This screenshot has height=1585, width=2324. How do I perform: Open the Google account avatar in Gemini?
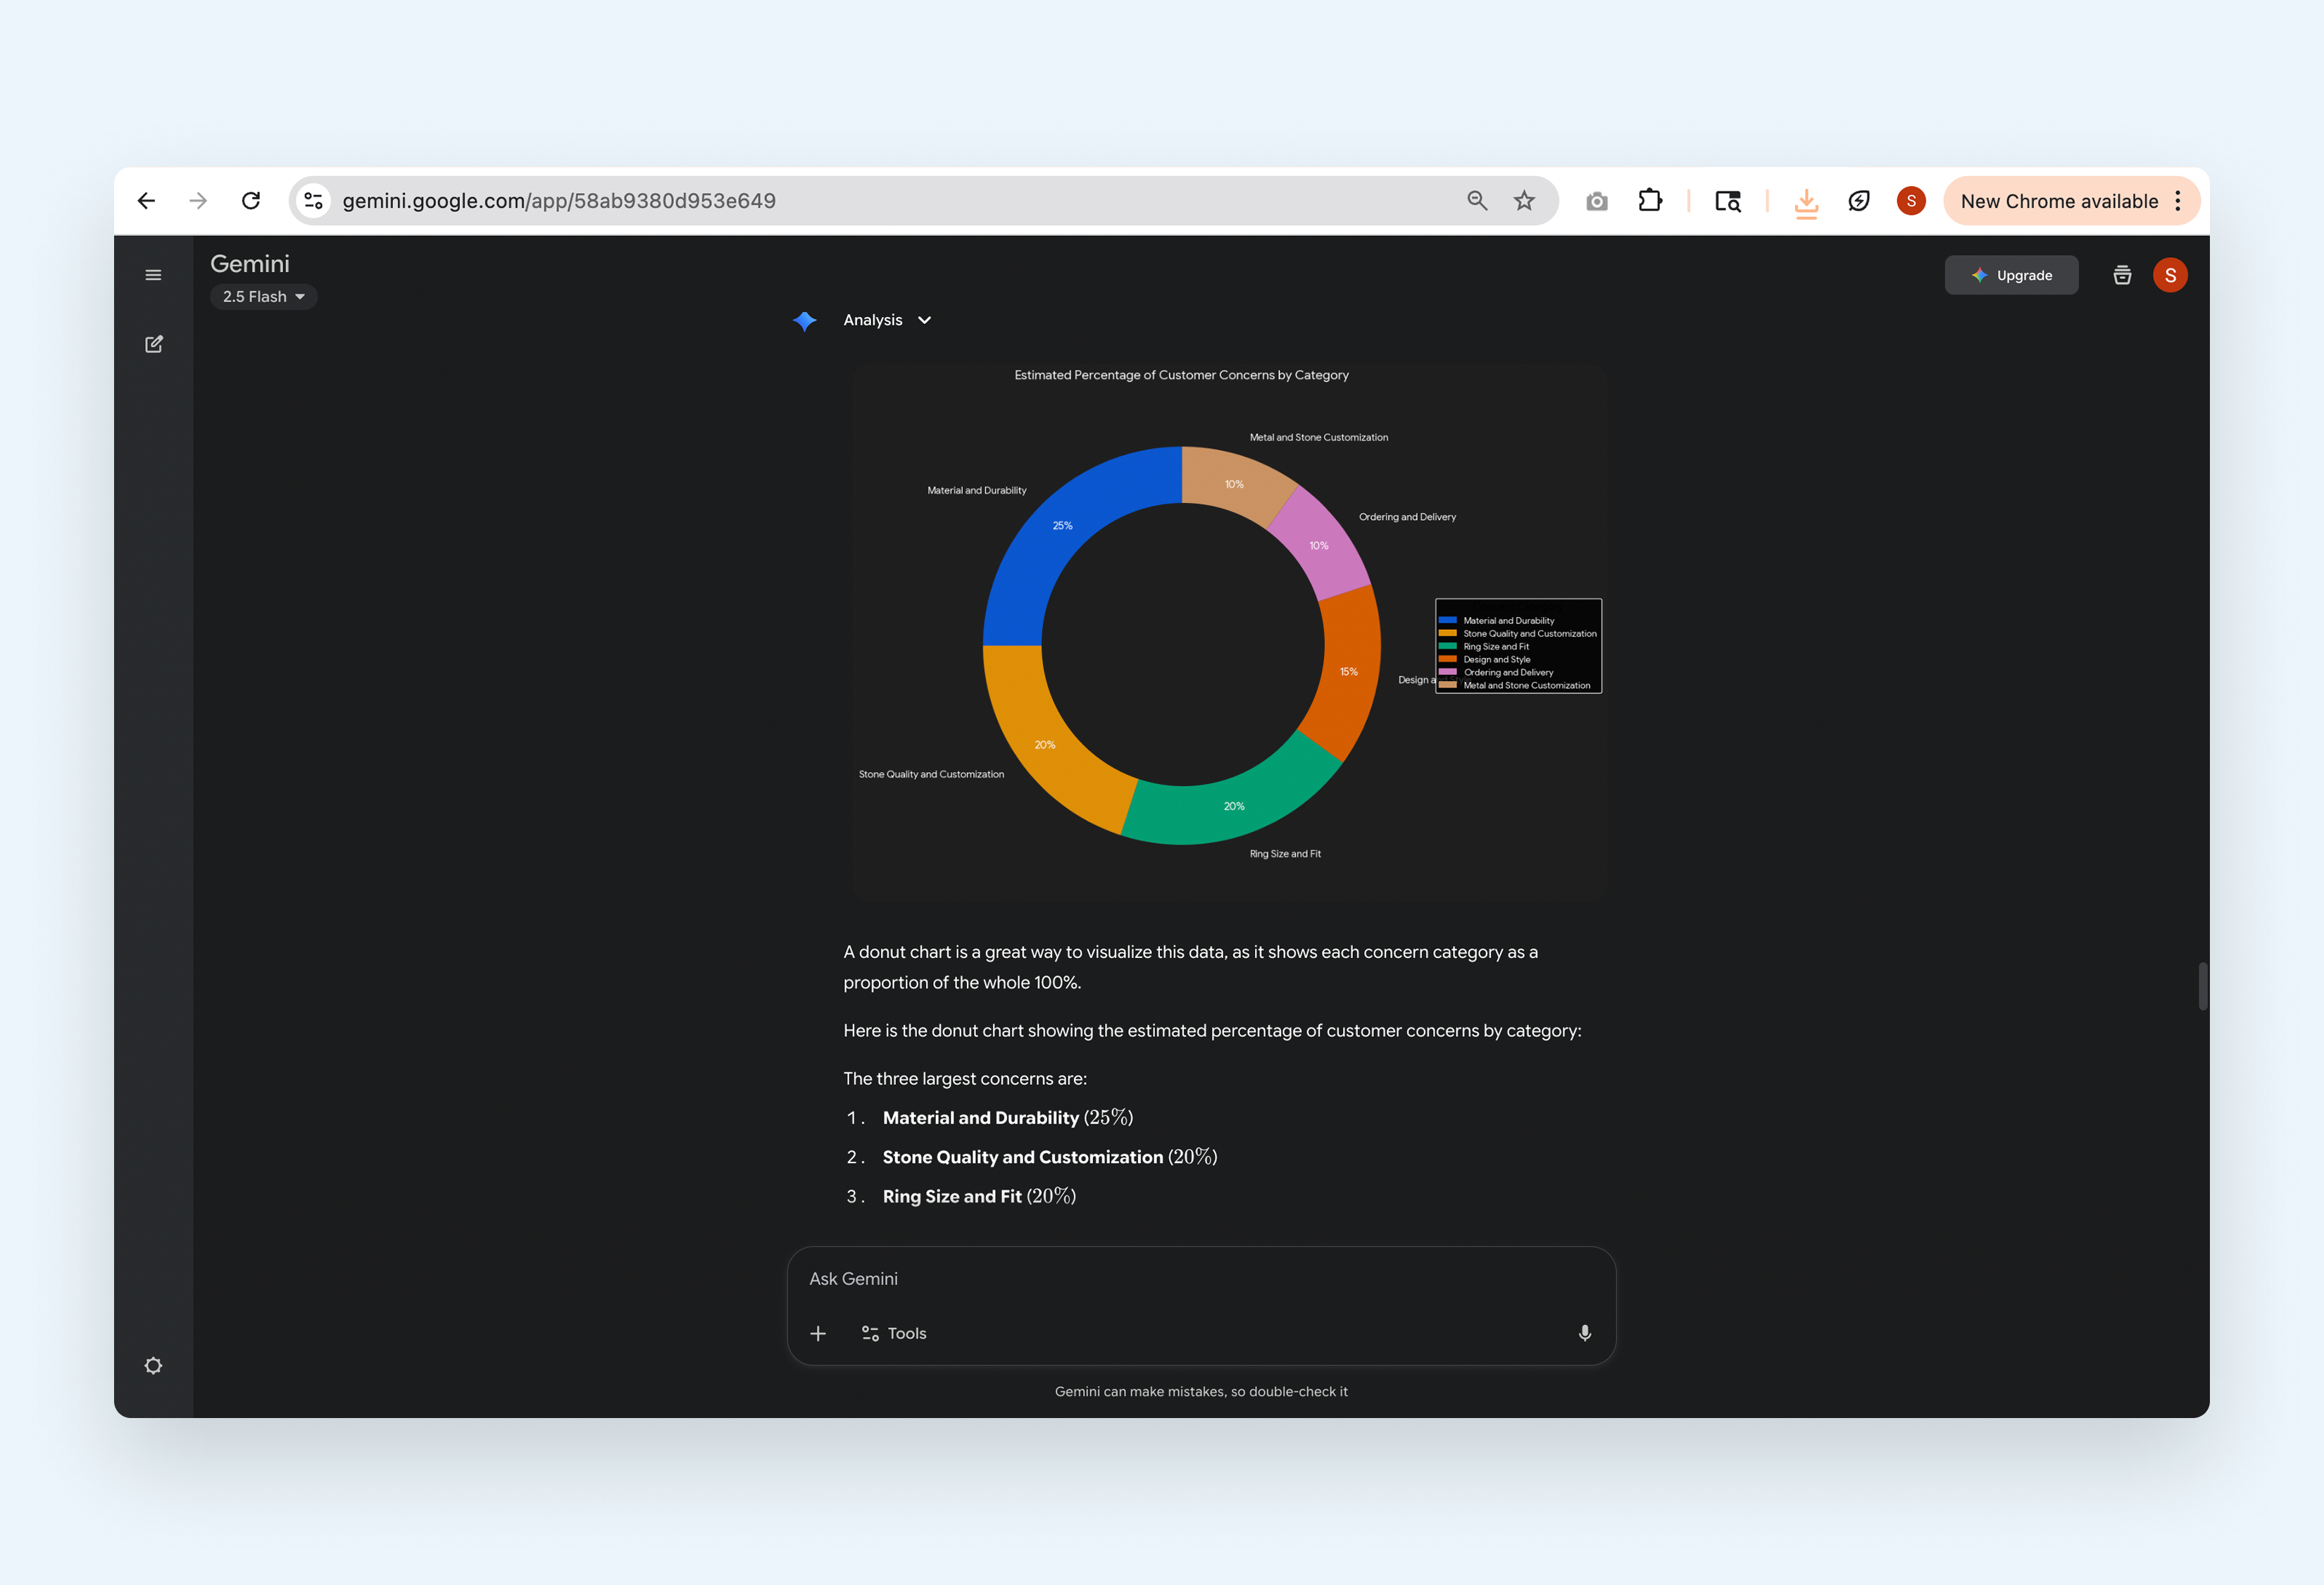[2169, 275]
